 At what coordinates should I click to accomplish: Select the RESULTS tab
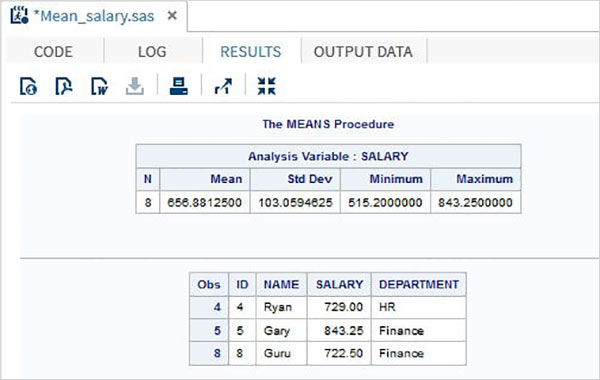tap(251, 52)
